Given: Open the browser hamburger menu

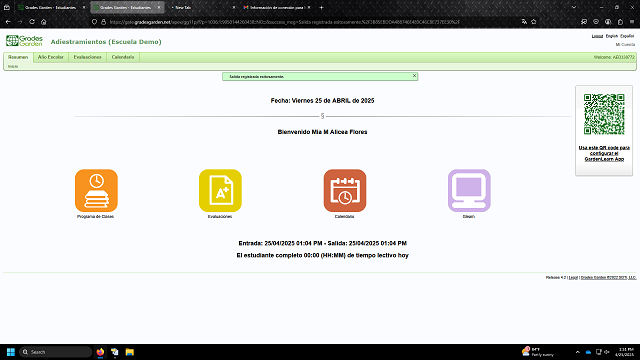Looking at the screenshot, I should [631, 22].
